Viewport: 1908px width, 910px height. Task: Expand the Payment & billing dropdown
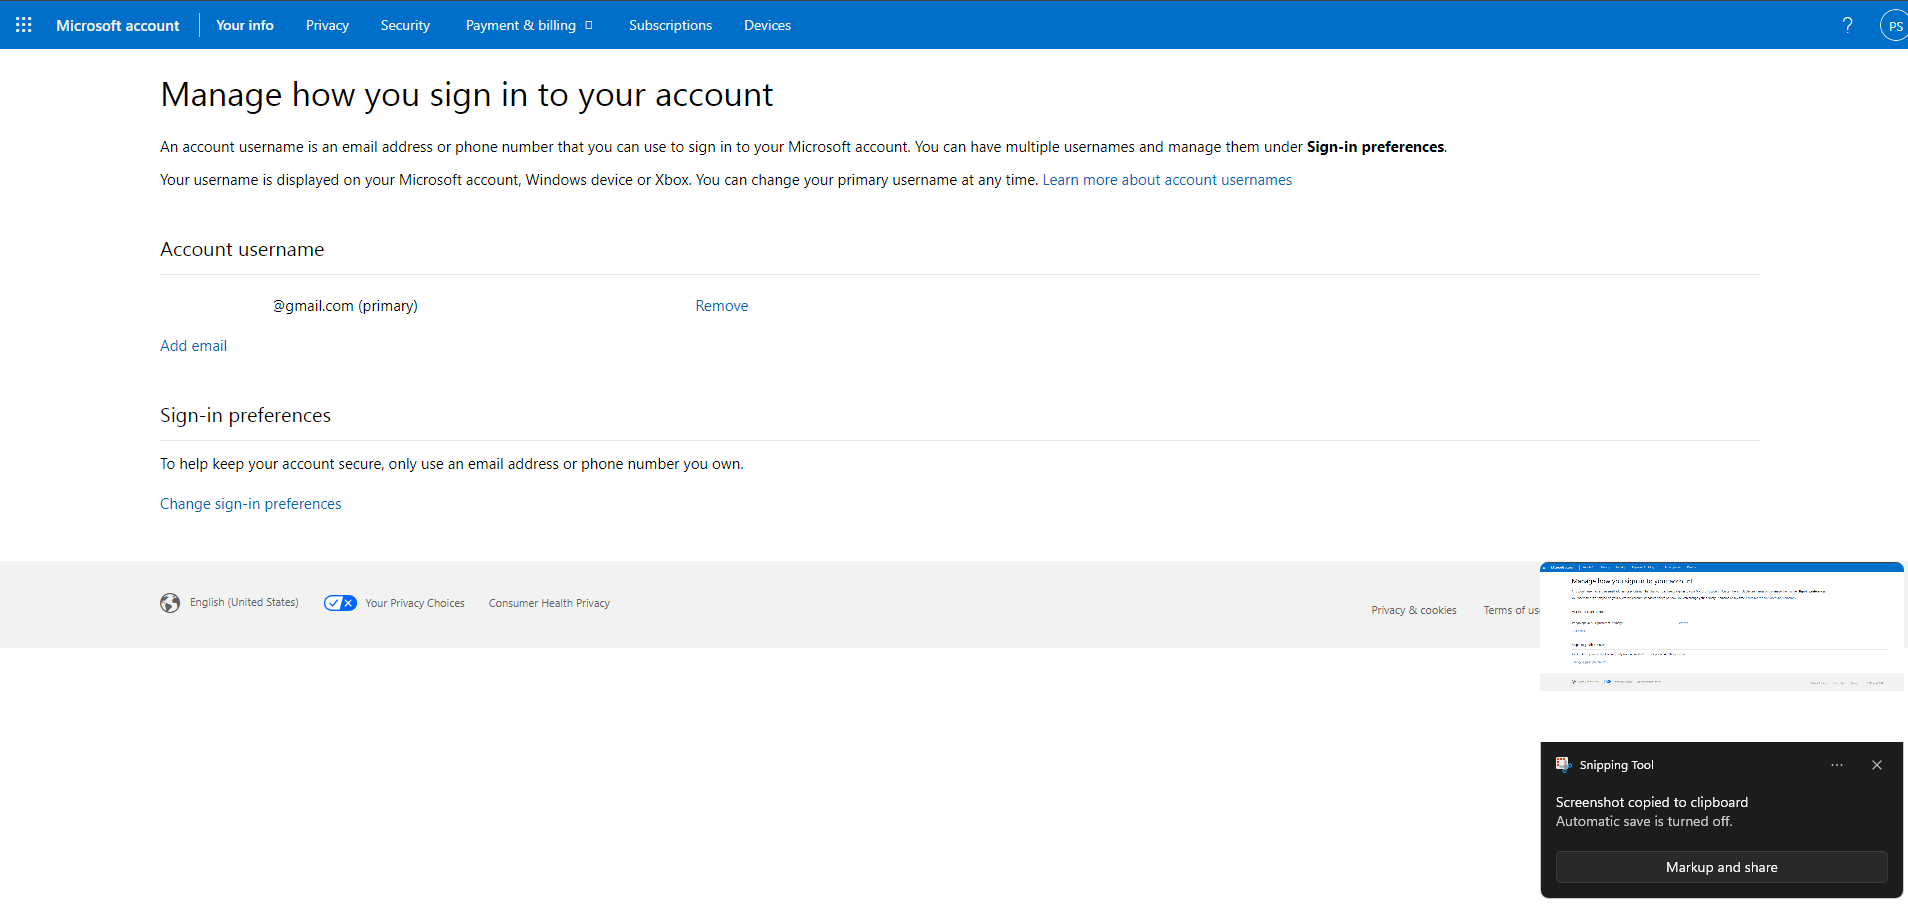click(x=529, y=25)
